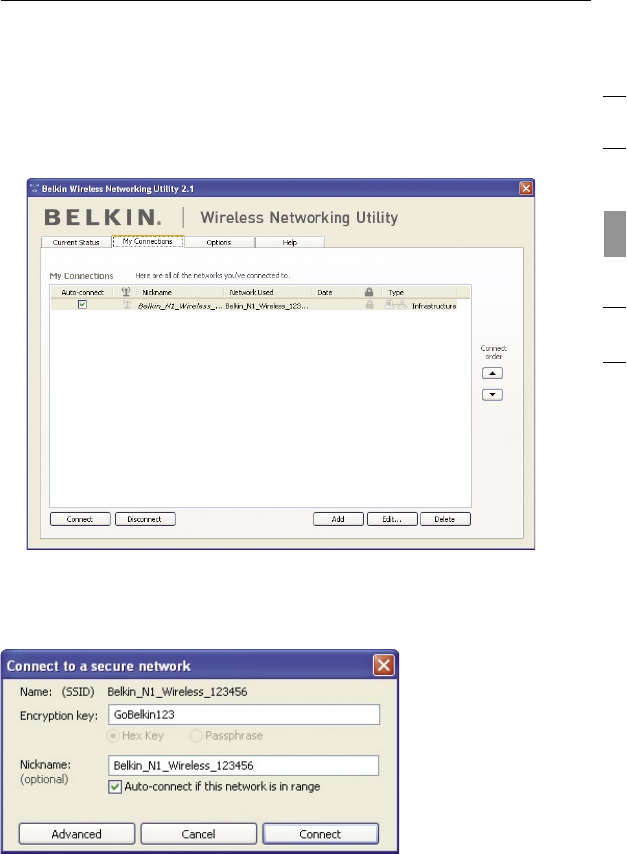
Task: Select the Belkin_N1_Wireless nickname entry
Action: (180, 306)
